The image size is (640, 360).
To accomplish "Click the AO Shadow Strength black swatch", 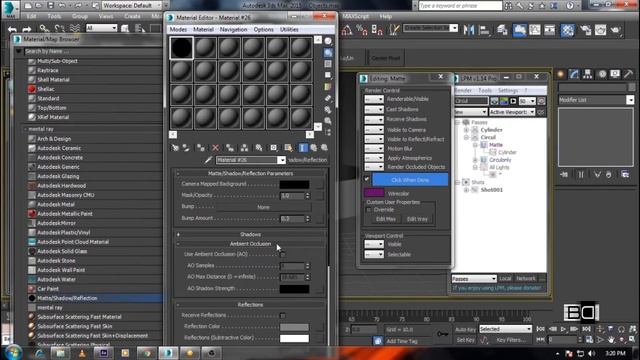I will pos(294,289).
